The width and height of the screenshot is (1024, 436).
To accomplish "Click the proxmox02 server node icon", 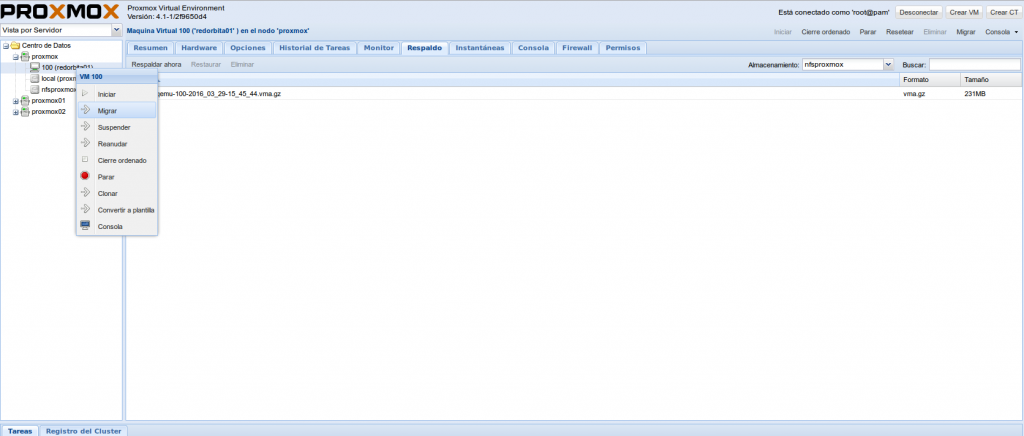I will tap(25, 111).
